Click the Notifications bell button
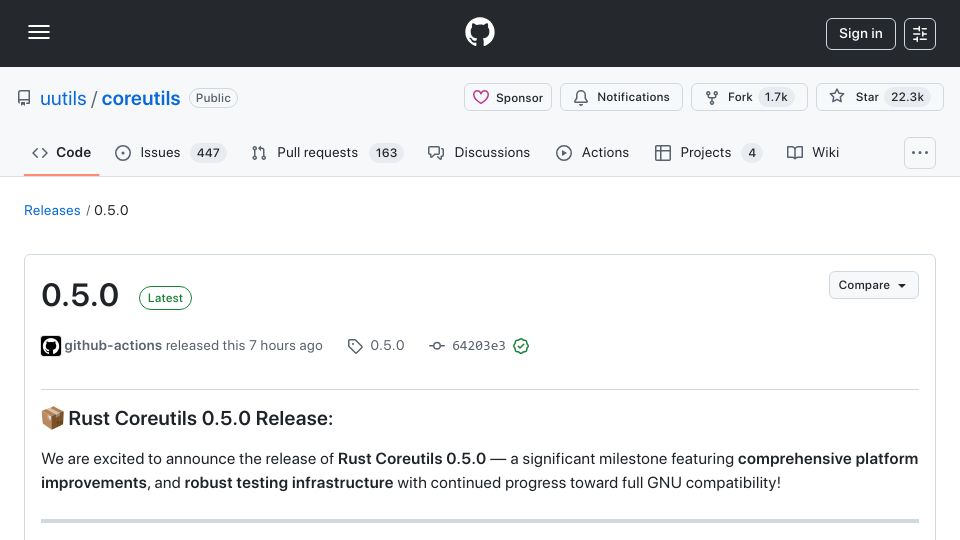The image size is (960, 540). click(x=621, y=97)
